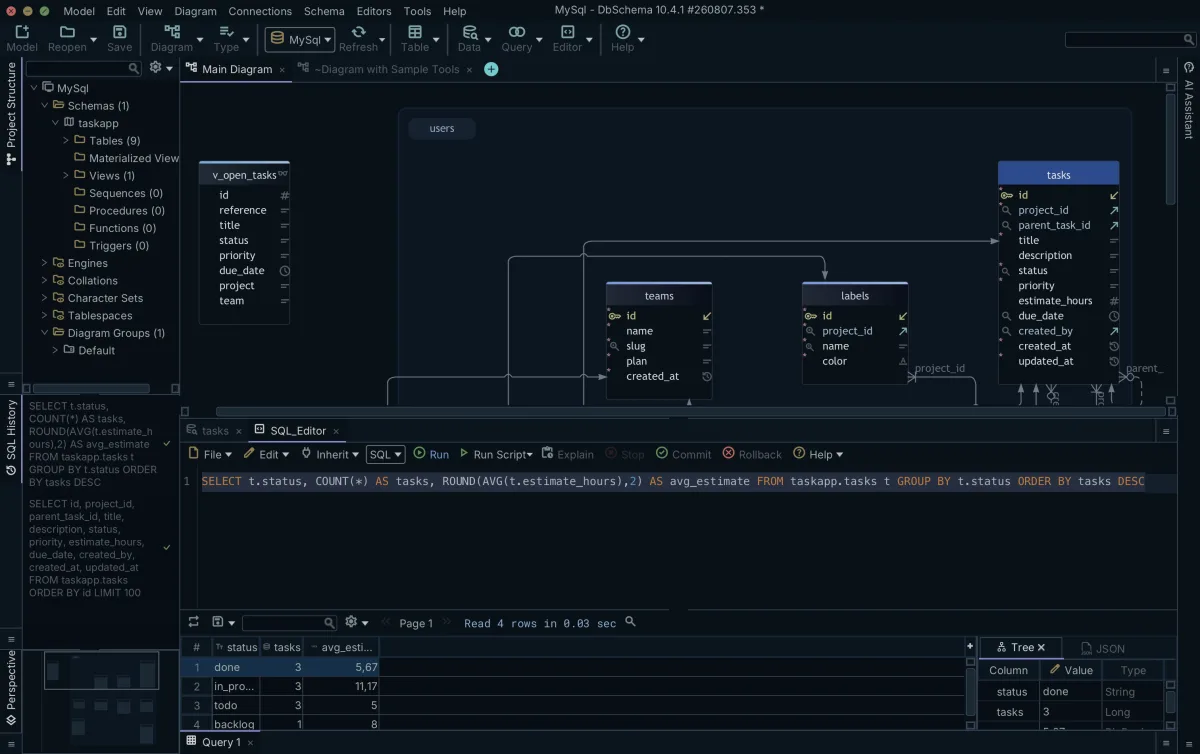
Task: Open the SQL language dropdown
Action: 385,454
